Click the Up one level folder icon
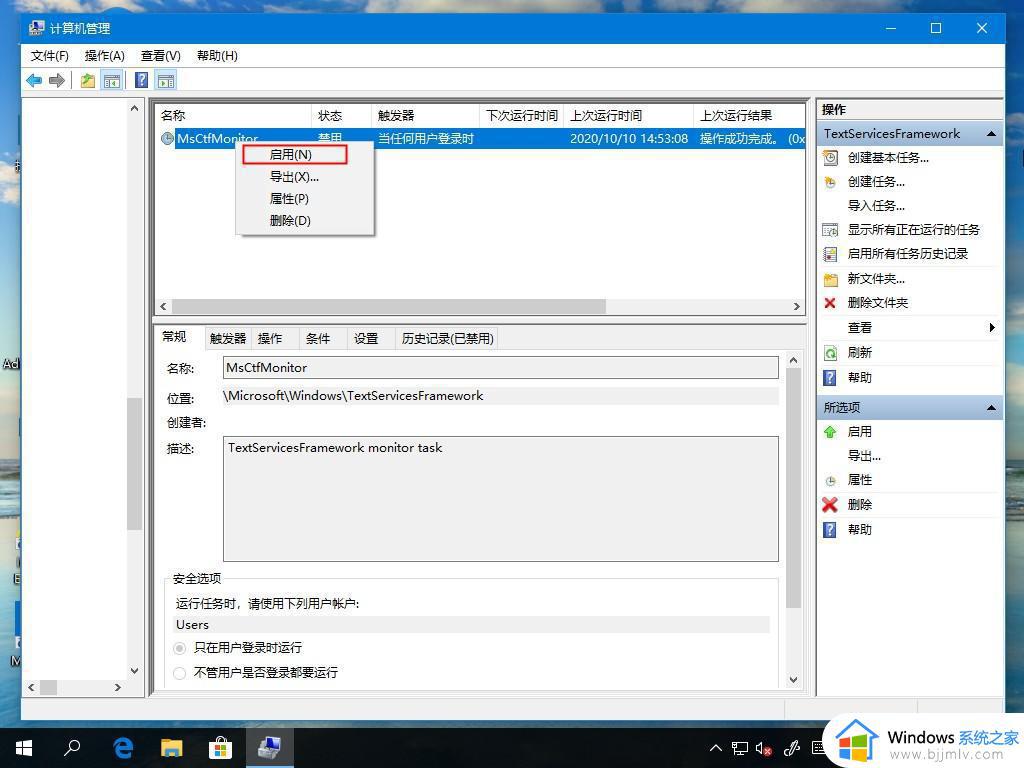Screen dimensions: 1024x768 [x=88, y=80]
